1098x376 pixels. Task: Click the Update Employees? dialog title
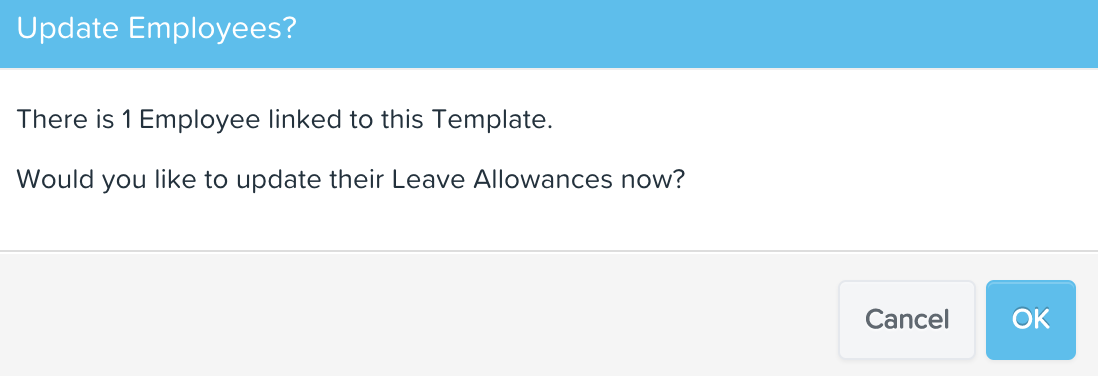tap(156, 29)
